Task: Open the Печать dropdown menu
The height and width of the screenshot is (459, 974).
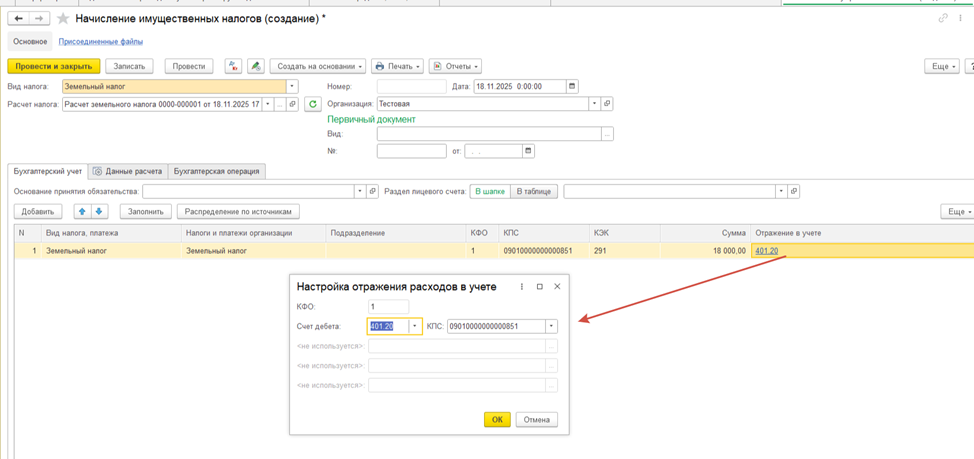Action: tap(398, 66)
